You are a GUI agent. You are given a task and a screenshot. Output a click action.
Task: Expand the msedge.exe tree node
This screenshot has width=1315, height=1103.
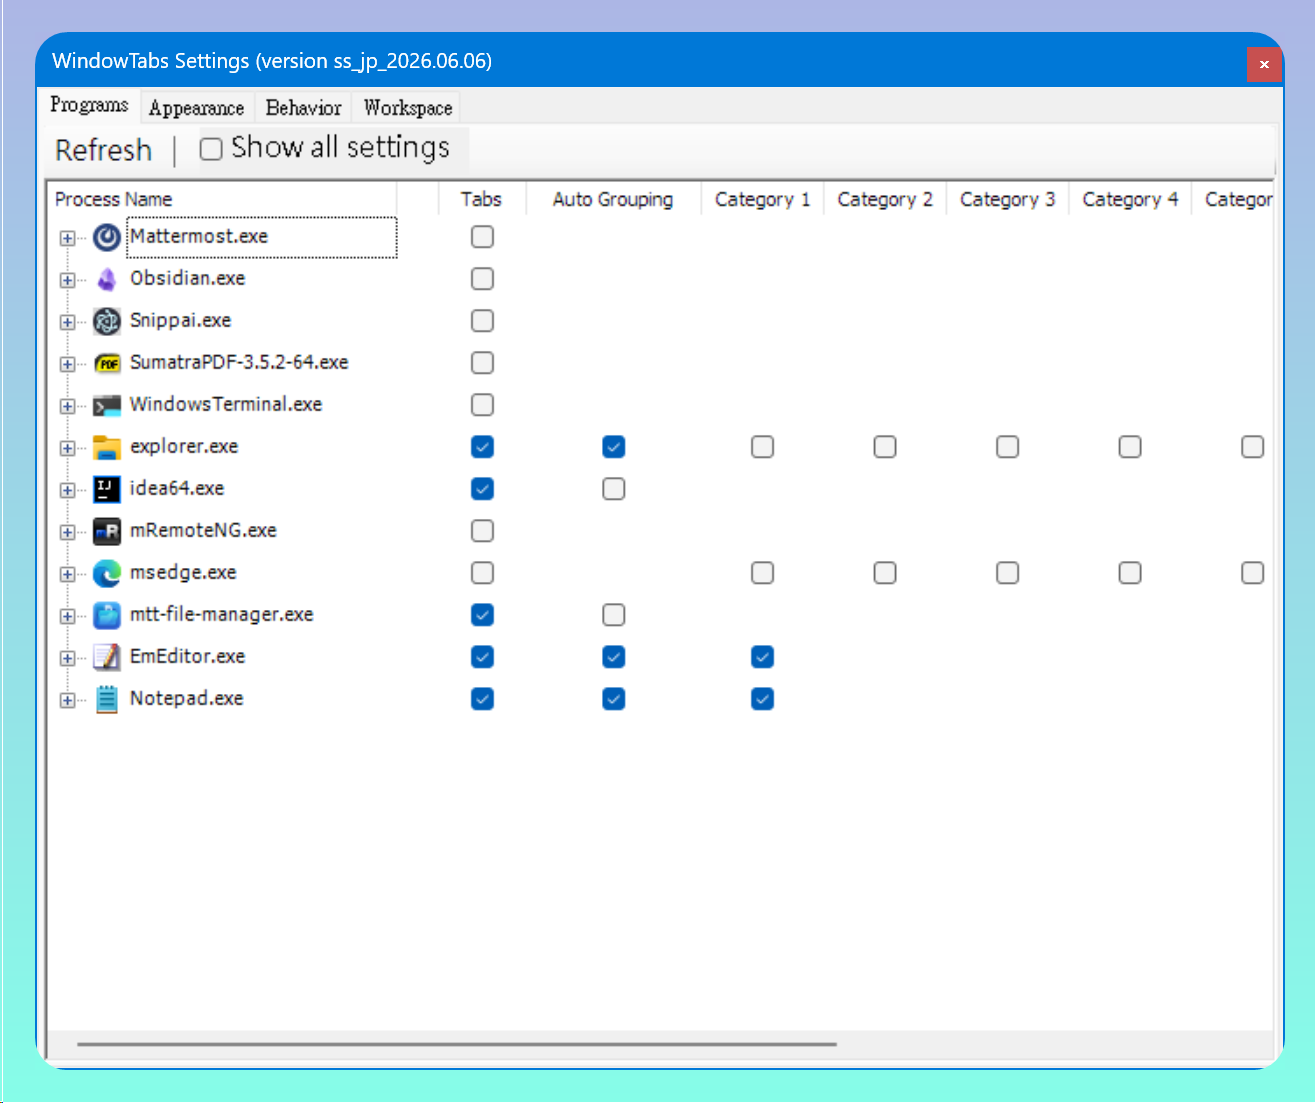67,574
